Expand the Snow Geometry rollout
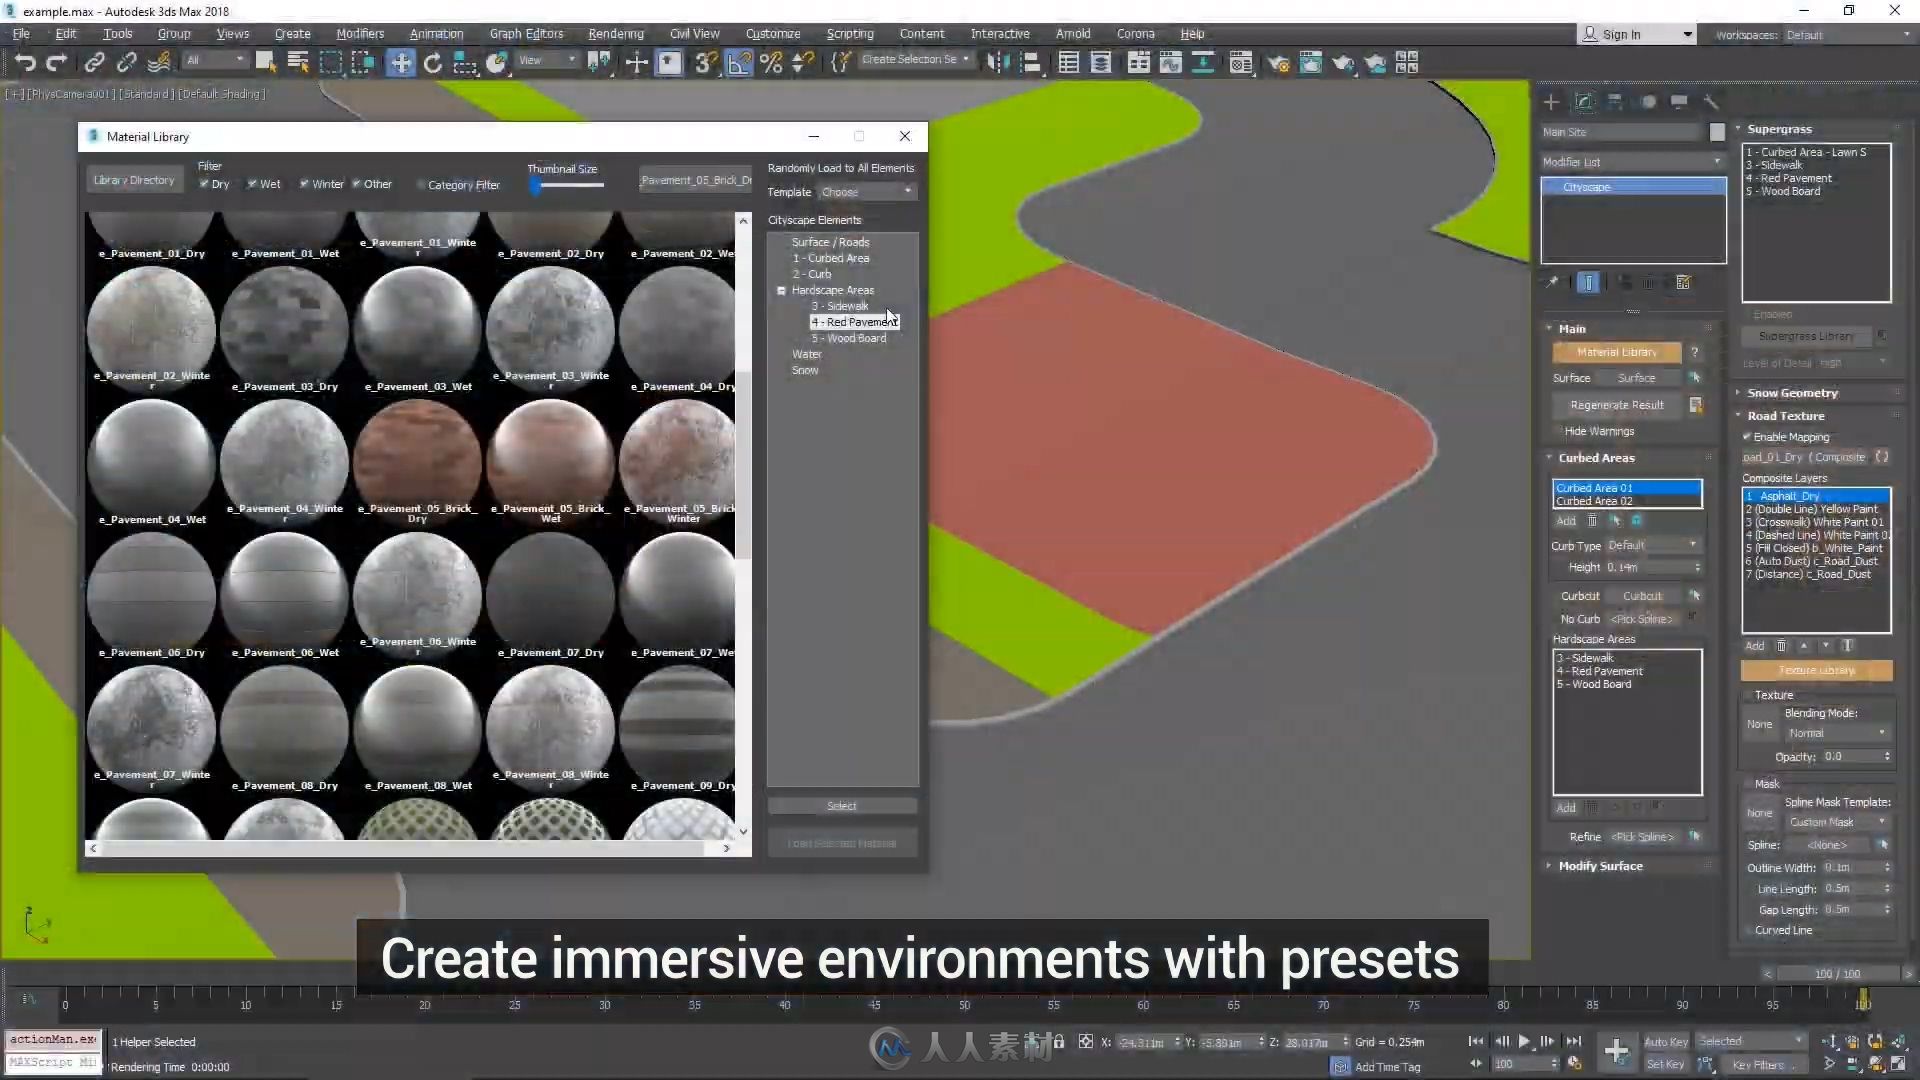The width and height of the screenshot is (1920, 1080). [1792, 393]
